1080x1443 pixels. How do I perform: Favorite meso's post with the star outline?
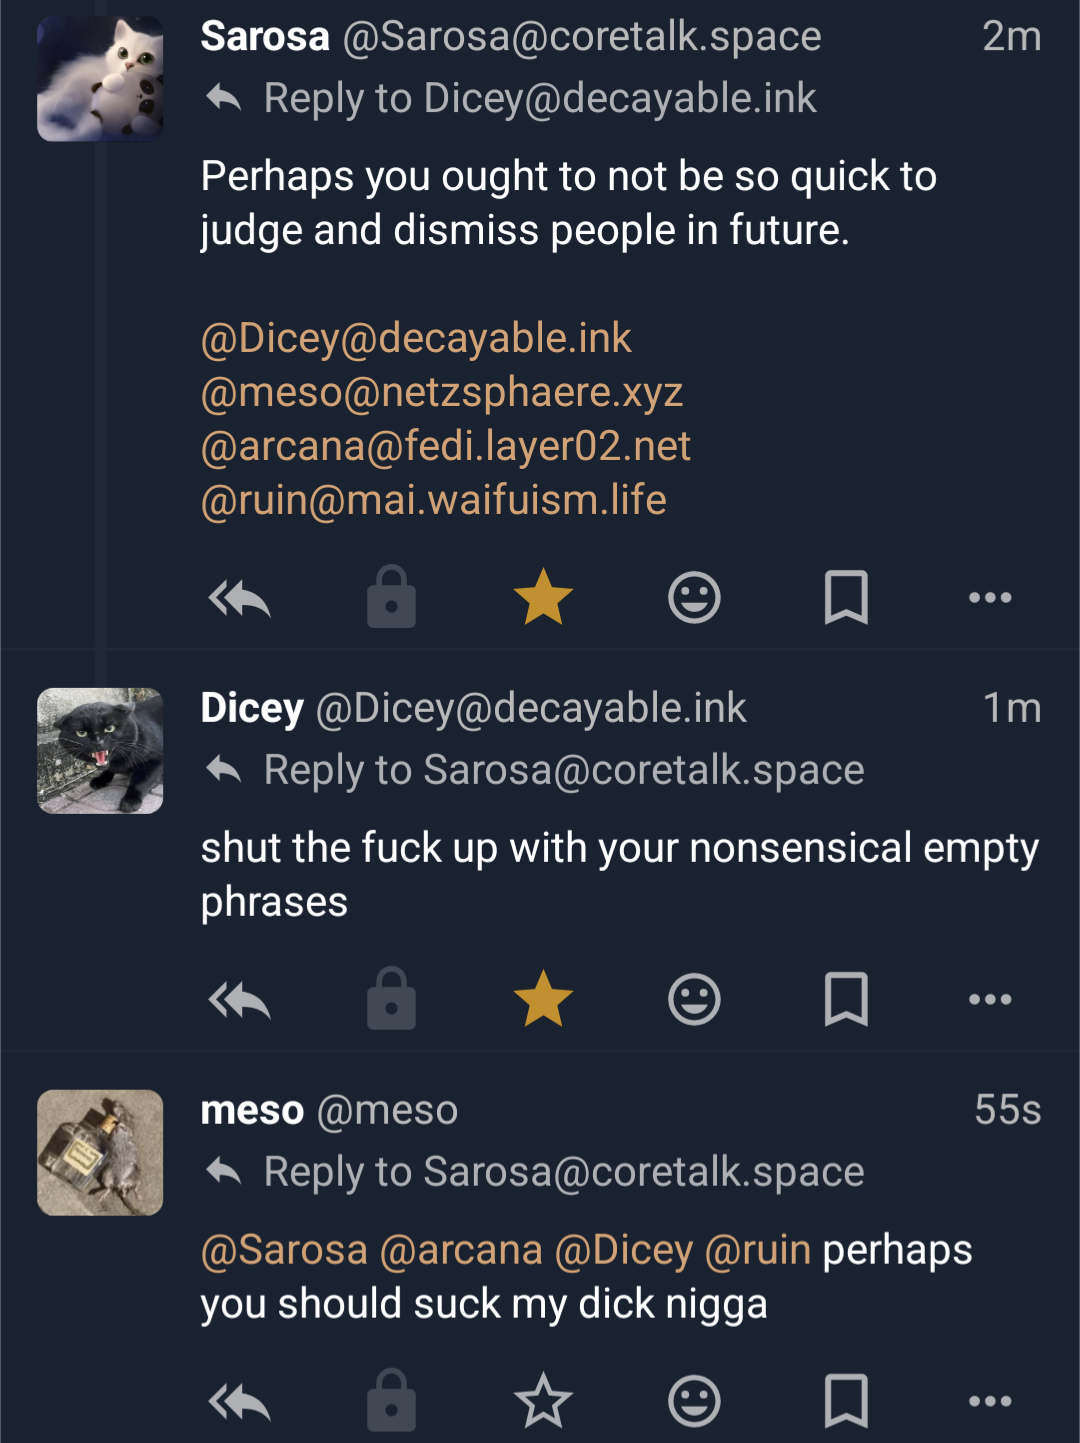click(543, 1400)
